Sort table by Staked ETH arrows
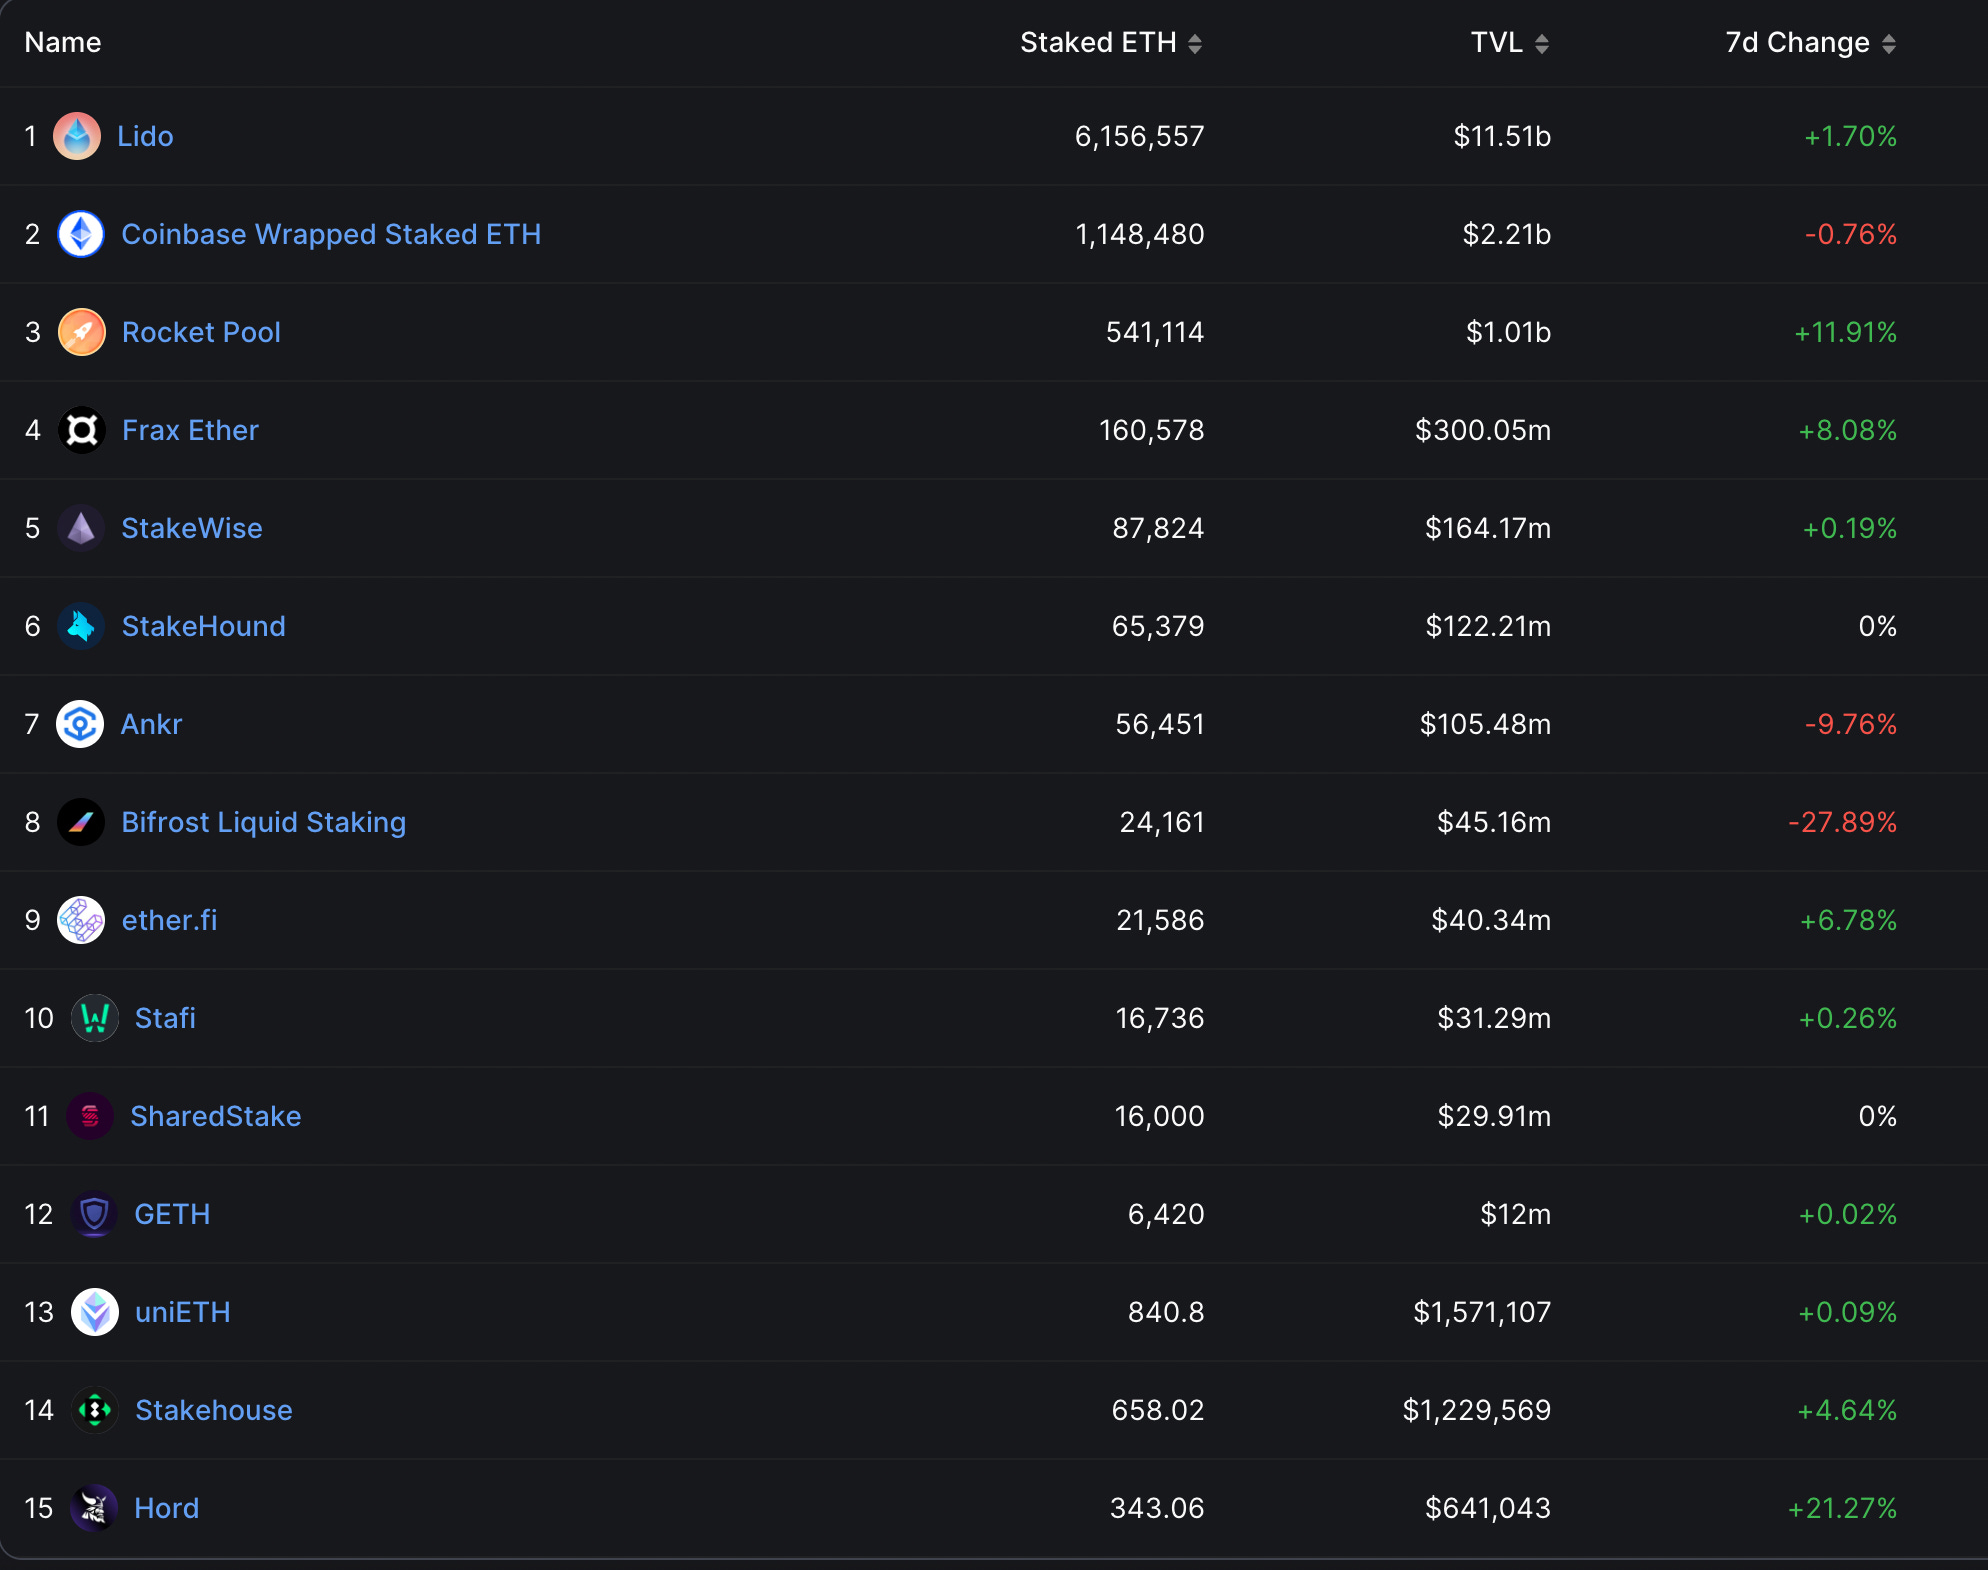 (1195, 43)
